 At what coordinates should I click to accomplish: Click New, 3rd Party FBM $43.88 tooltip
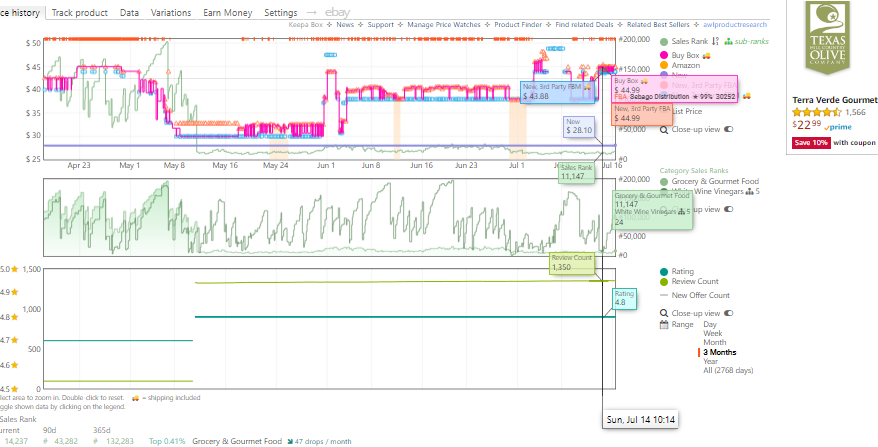coord(557,92)
